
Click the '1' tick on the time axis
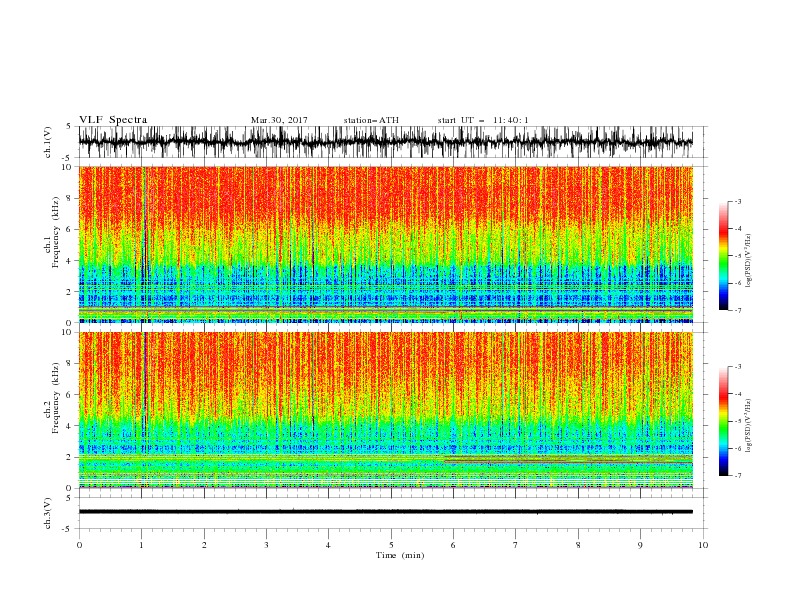pyautogui.click(x=142, y=545)
